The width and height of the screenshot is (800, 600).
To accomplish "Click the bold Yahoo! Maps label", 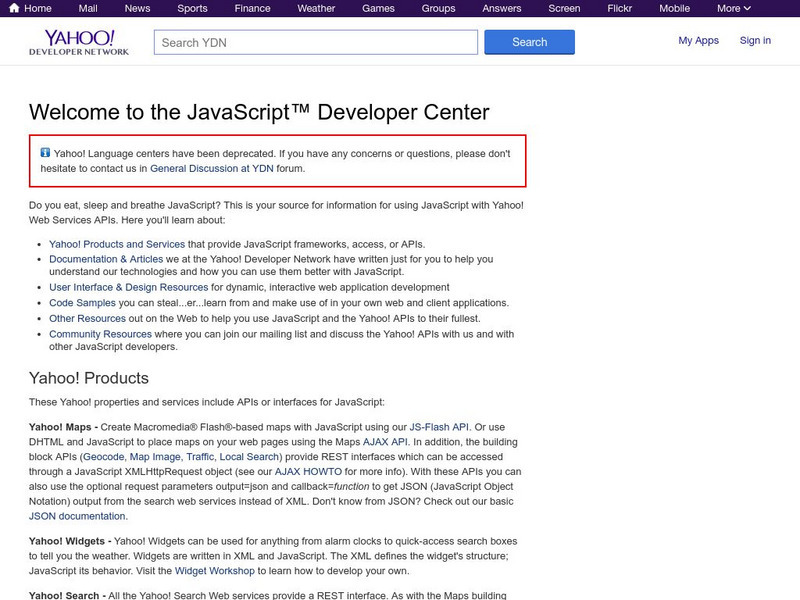I will (60, 427).
